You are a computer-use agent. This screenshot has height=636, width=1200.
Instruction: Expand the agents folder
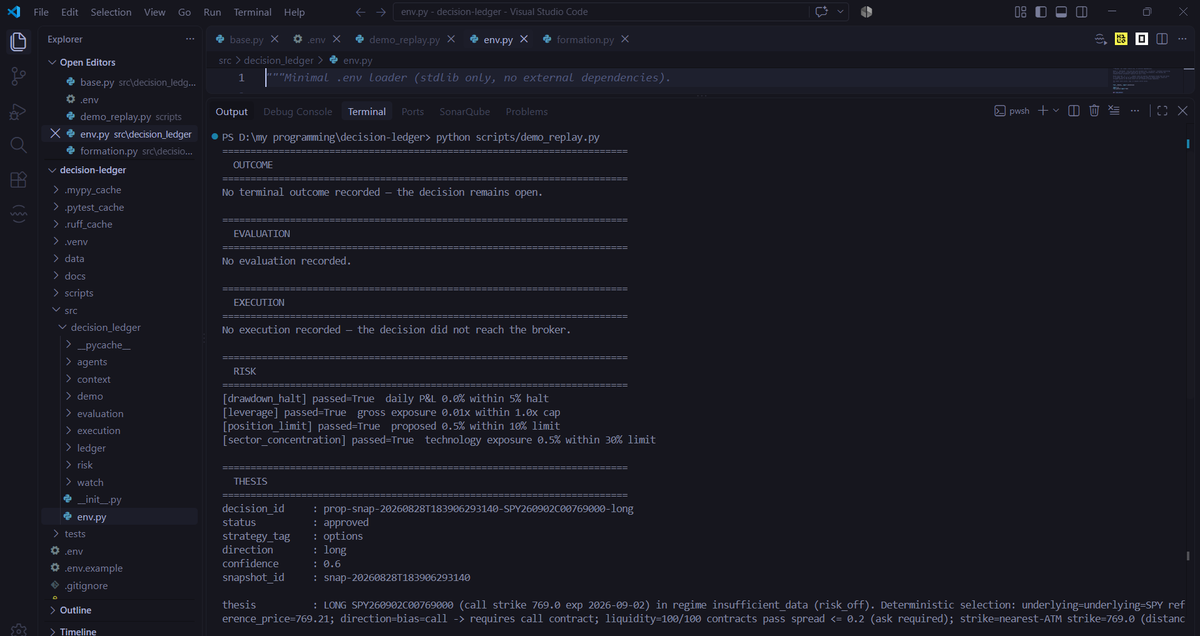pos(120,362)
